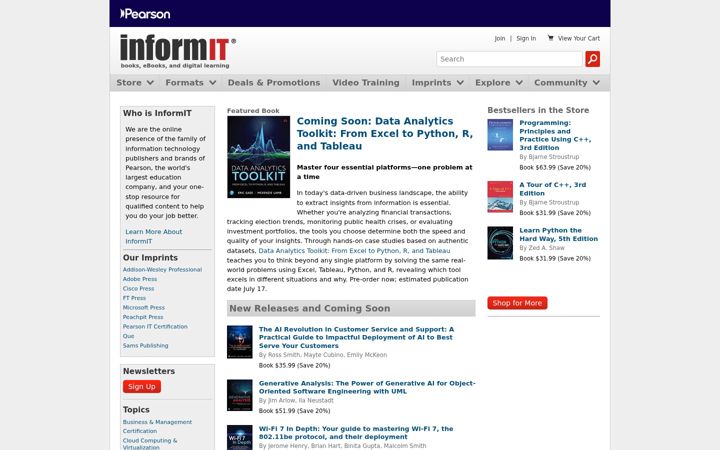This screenshot has width=720, height=450.
Task: Open Microsoft Press imprint link
Action: [143, 308]
